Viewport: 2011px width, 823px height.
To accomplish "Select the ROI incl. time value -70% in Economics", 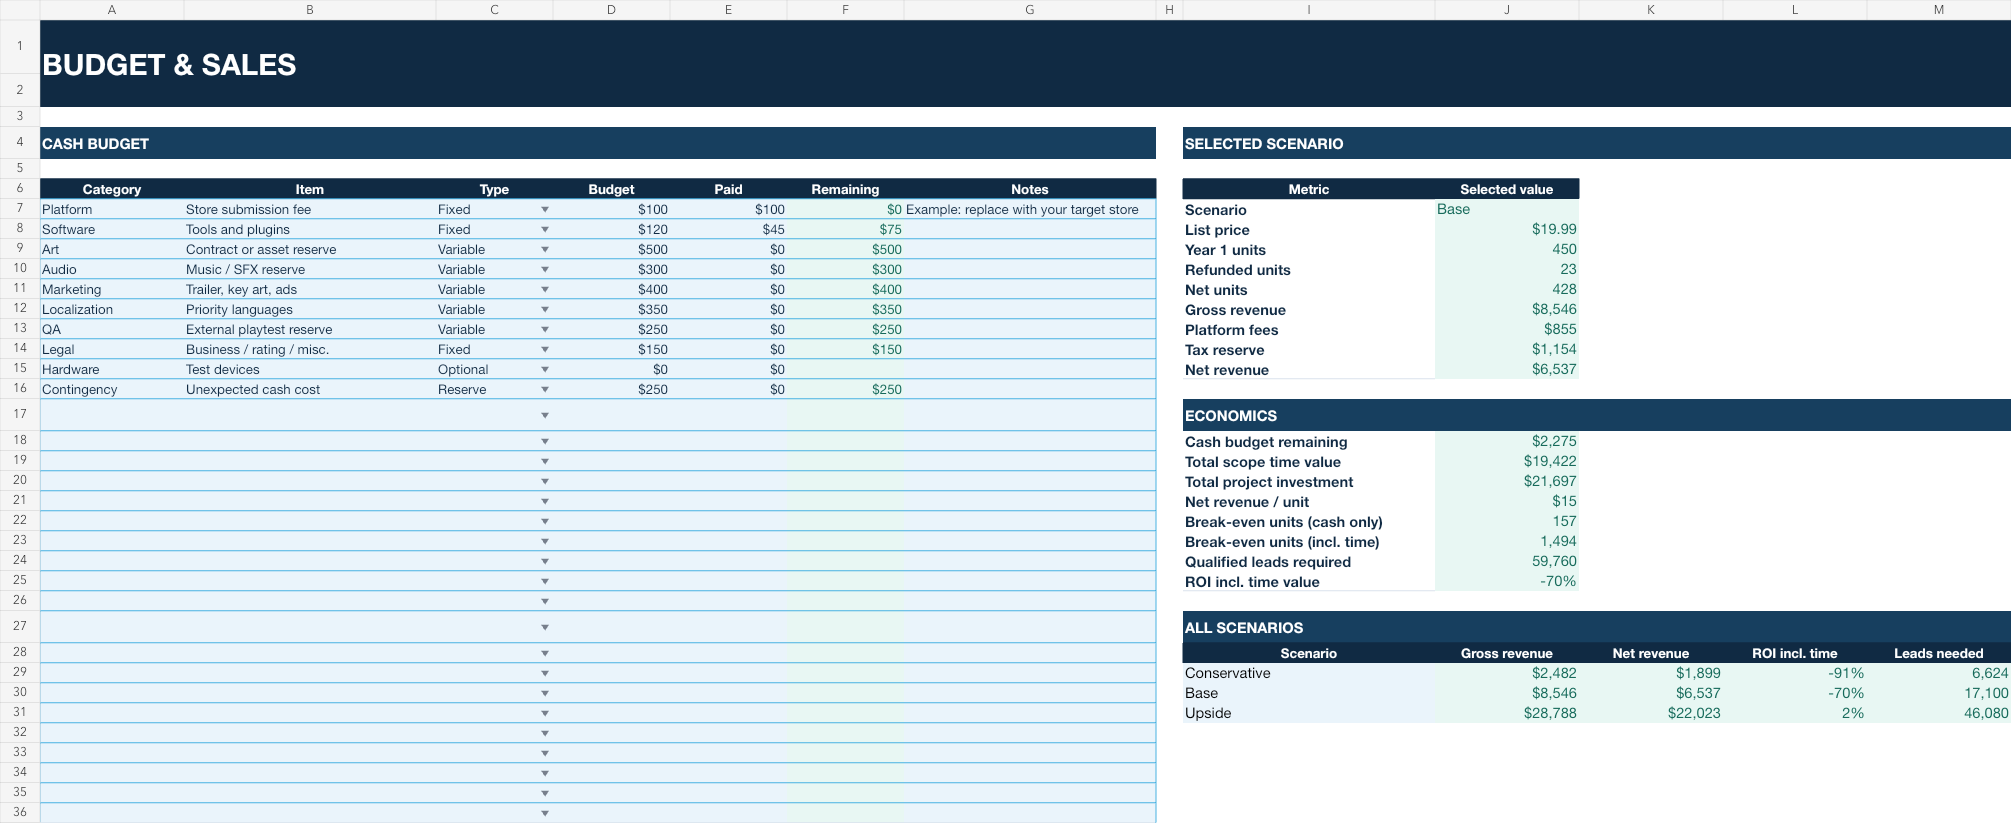I will [x=1506, y=581].
